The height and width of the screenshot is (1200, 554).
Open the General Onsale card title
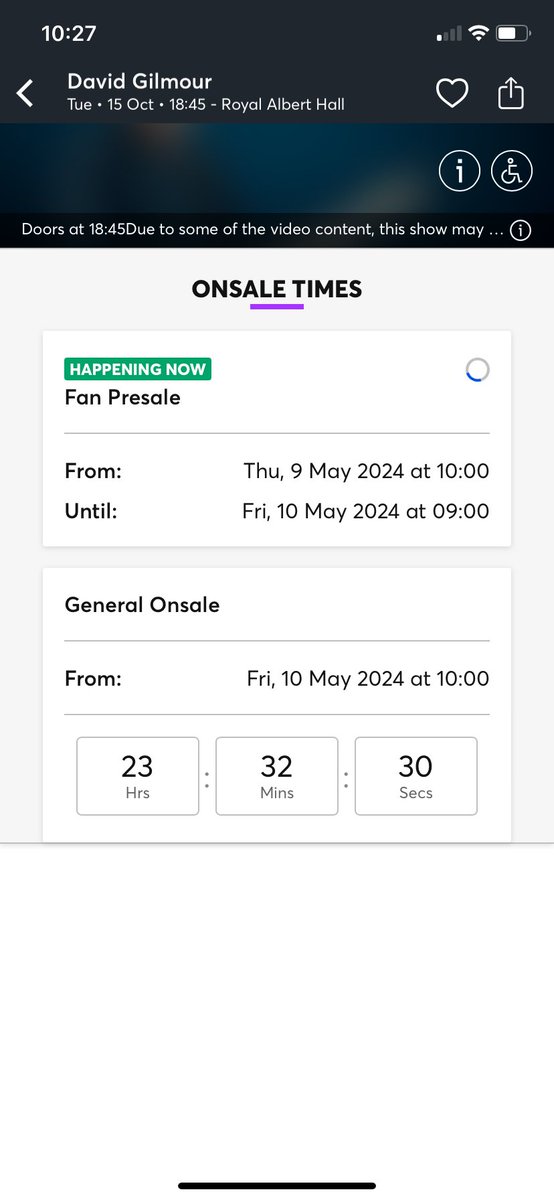point(142,604)
